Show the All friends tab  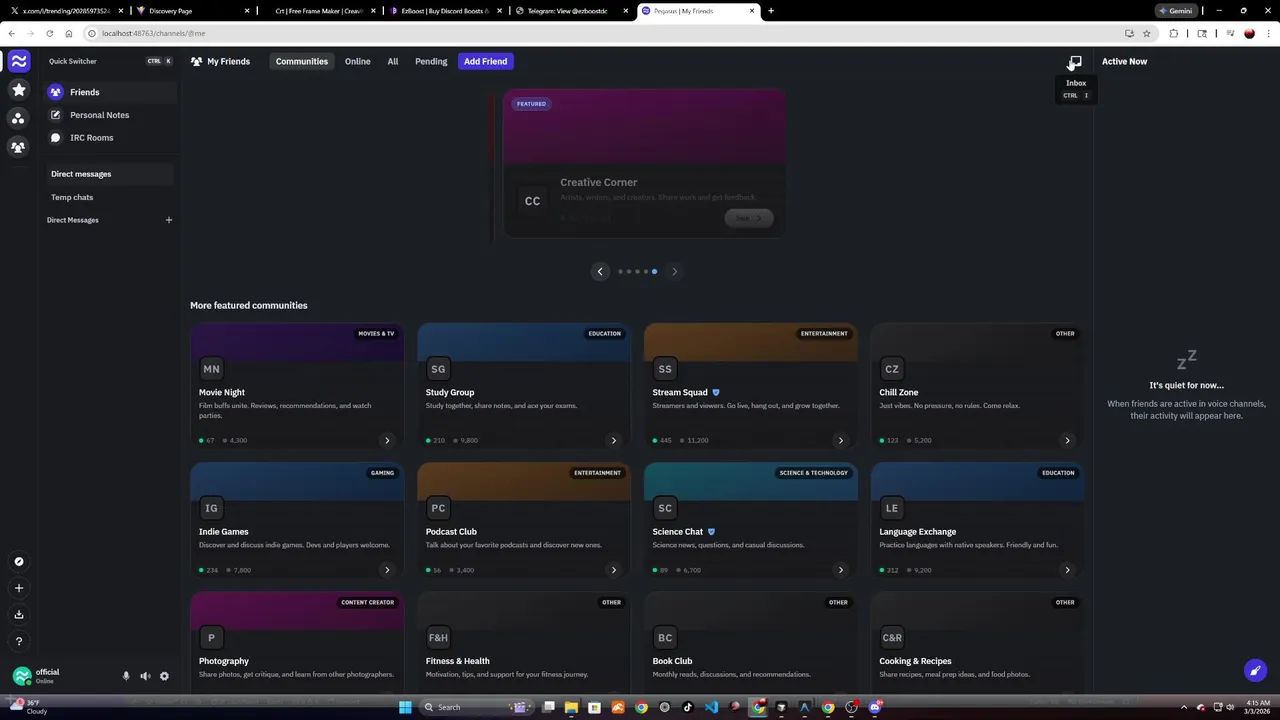tap(393, 61)
